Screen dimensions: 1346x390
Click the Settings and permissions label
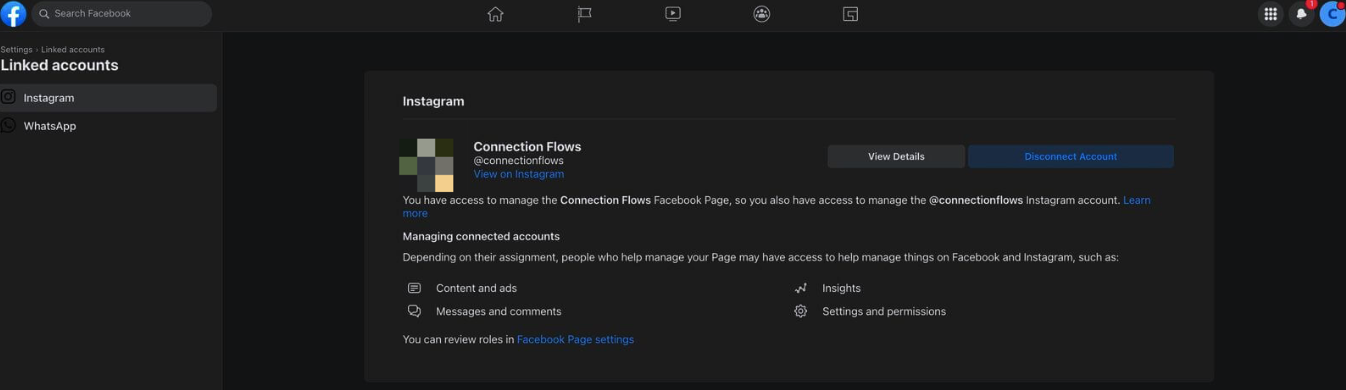884,311
